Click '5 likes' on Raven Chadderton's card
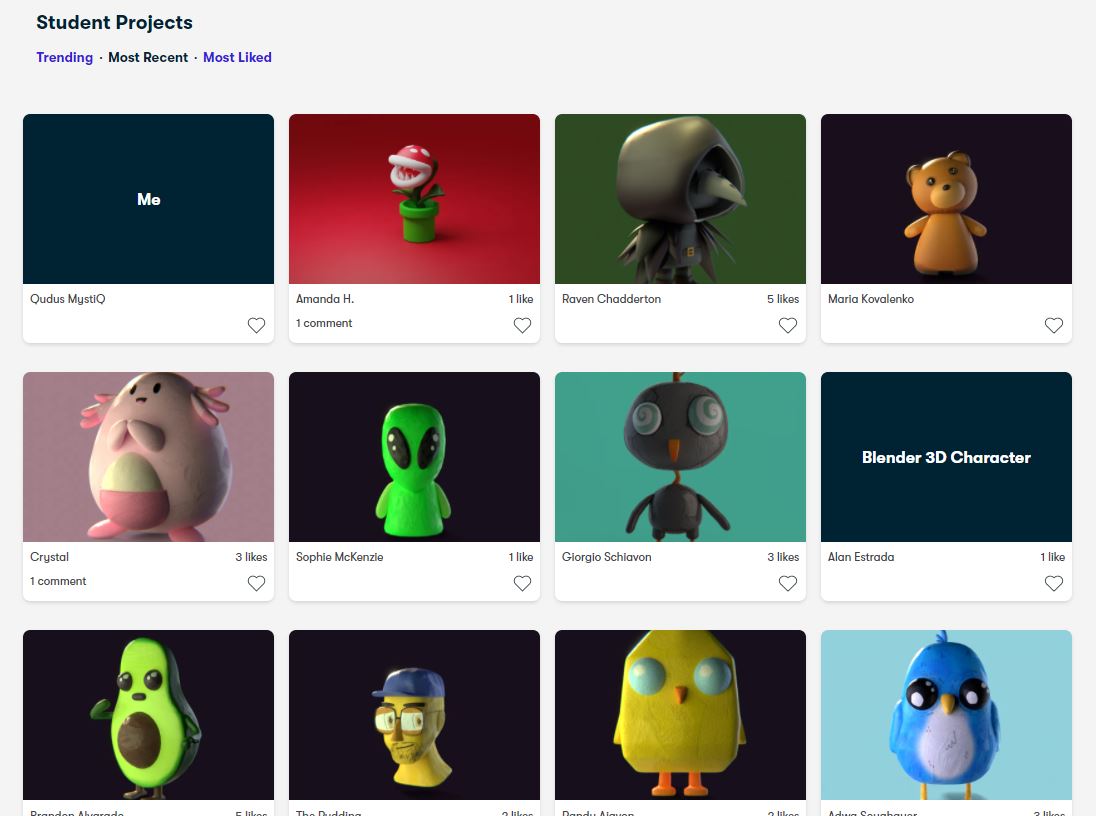Image resolution: width=1096 pixels, height=816 pixels. (x=783, y=299)
